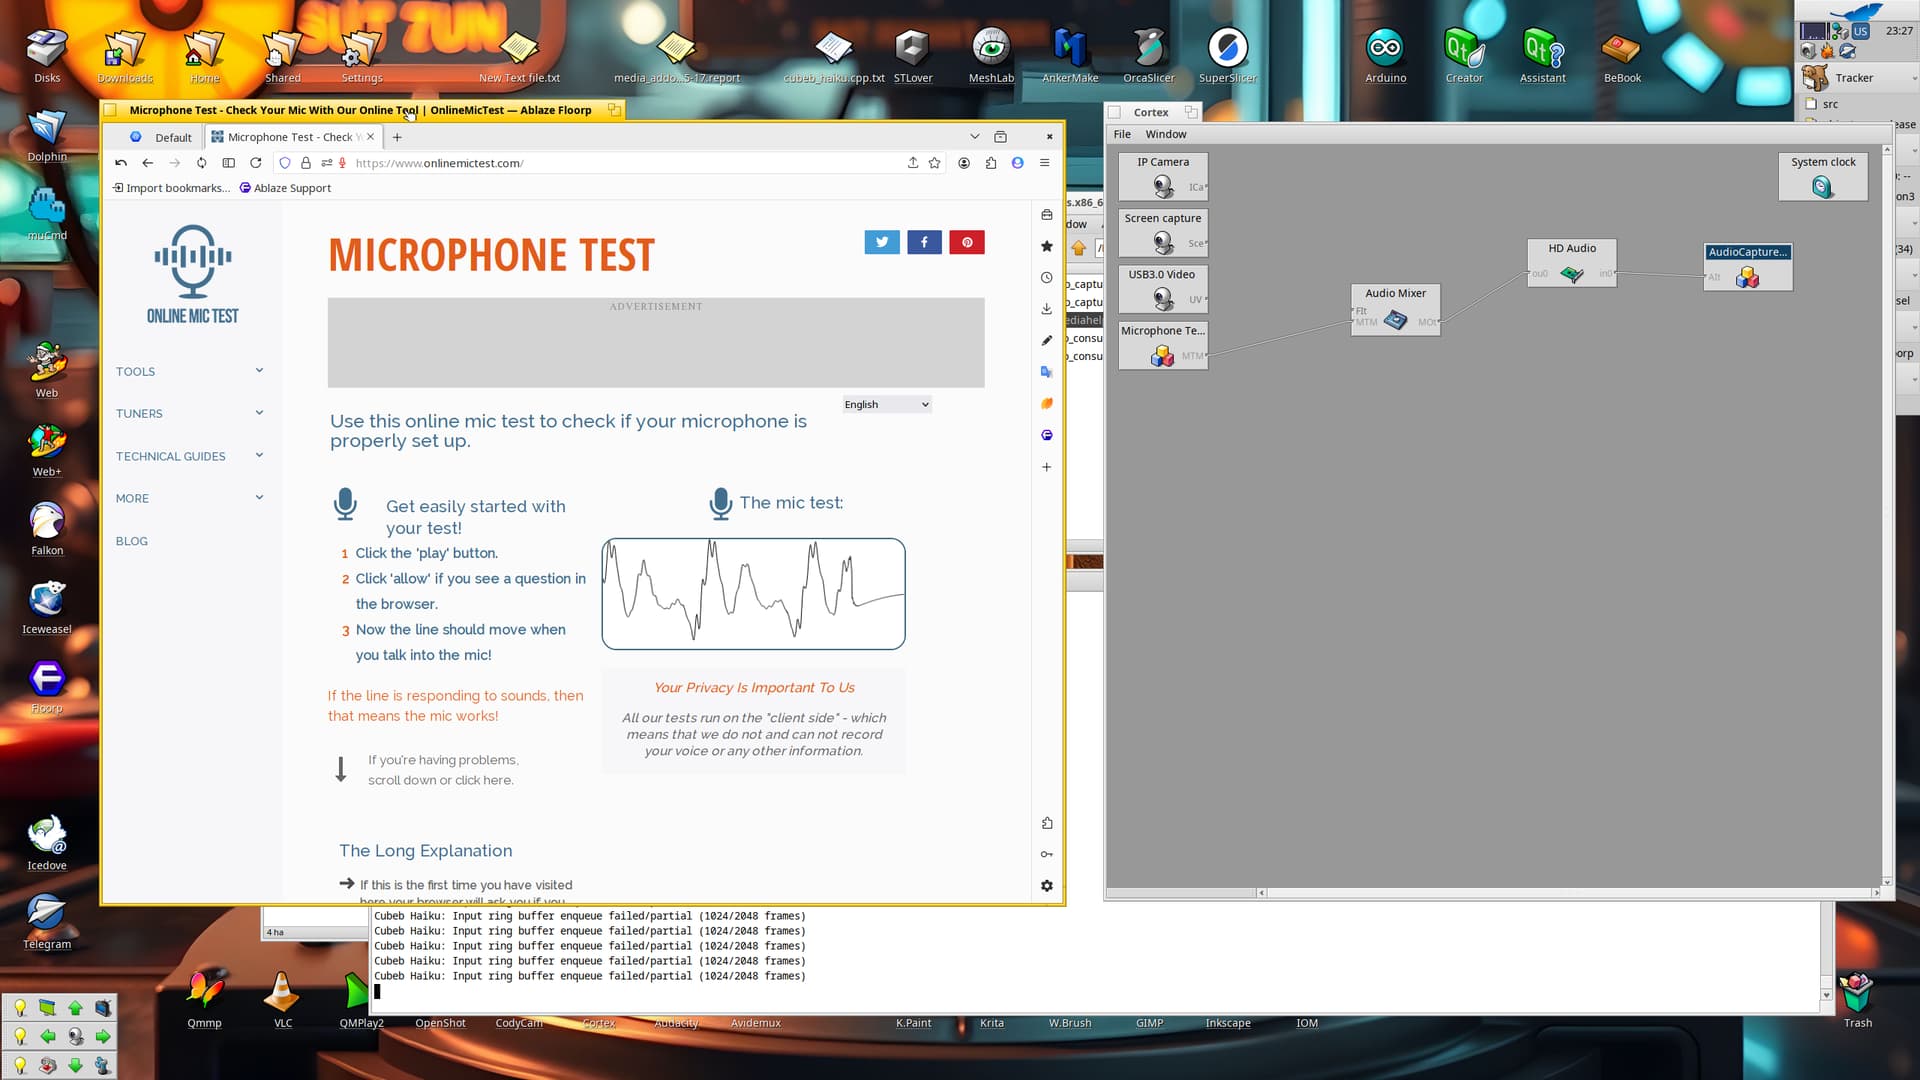Open the VLC desktop icon

(283, 1000)
